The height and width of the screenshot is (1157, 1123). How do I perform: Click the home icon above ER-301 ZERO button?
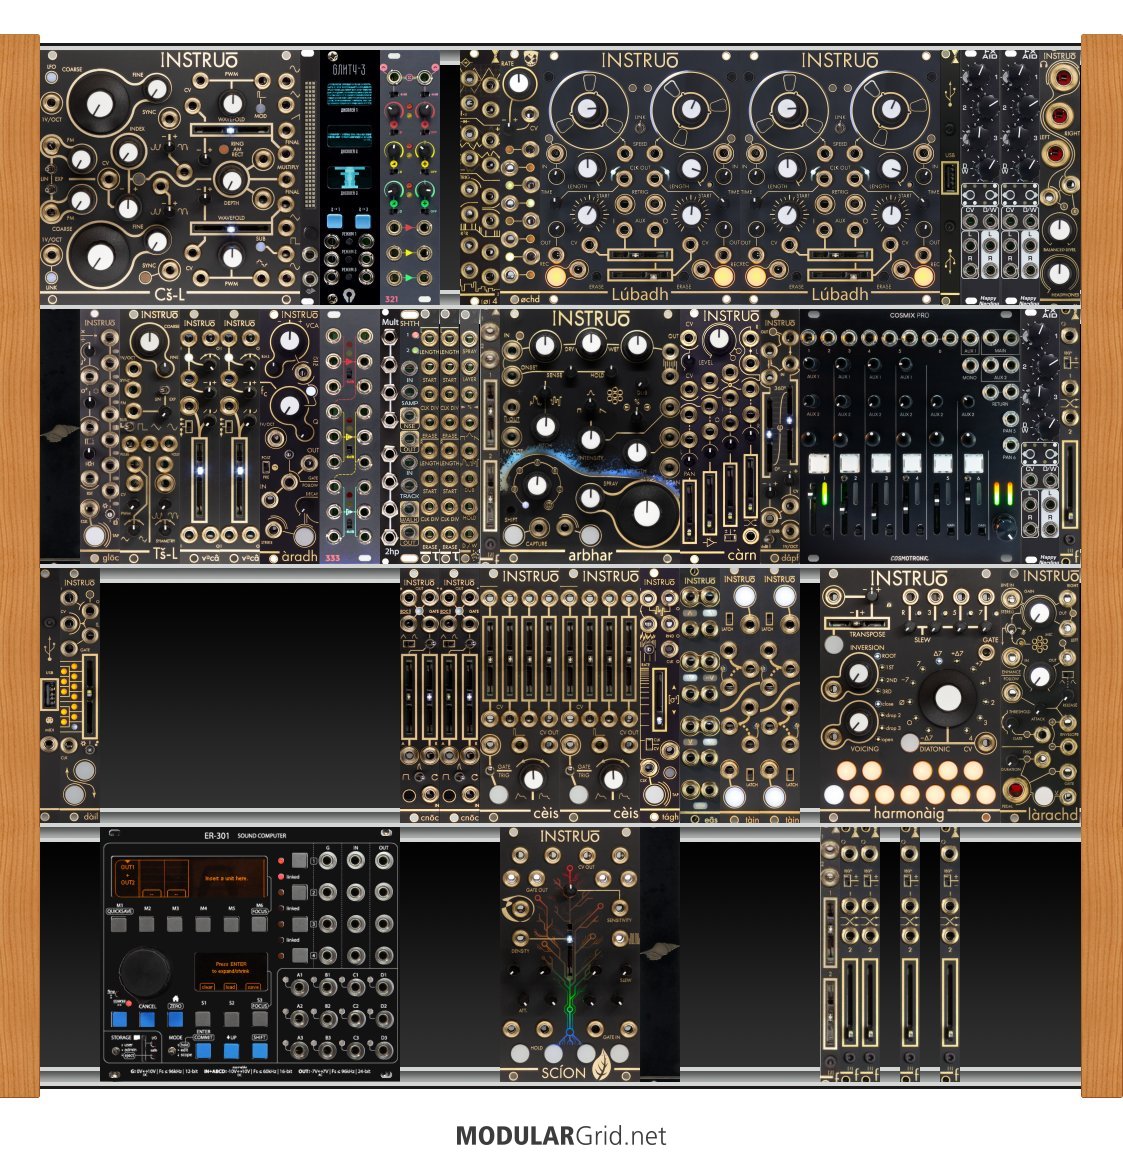point(176,999)
